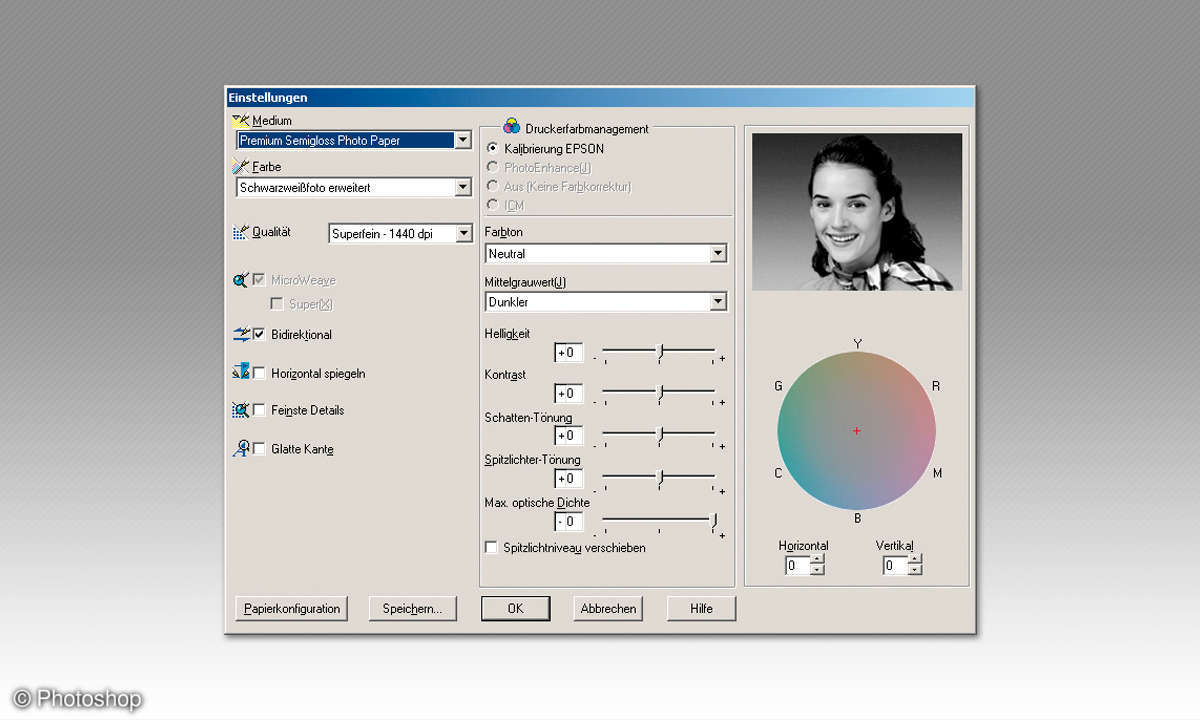Click the Kontrast slider handle
The width and height of the screenshot is (1200, 720).
tap(660, 393)
